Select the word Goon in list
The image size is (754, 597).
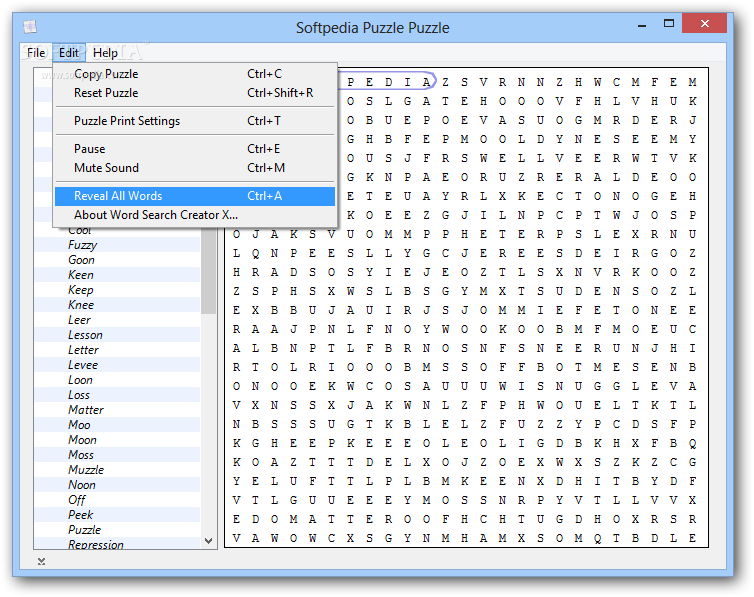(x=81, y=260)
